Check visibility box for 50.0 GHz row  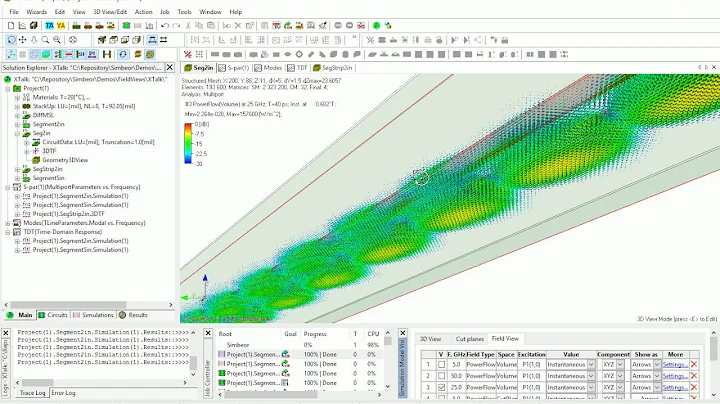(441, 376)
